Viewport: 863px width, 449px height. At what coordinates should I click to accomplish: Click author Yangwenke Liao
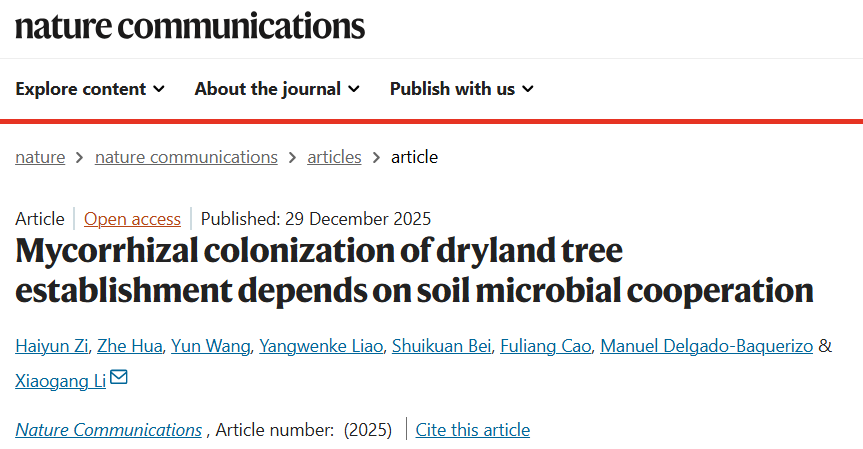click(x=320, y=346)
